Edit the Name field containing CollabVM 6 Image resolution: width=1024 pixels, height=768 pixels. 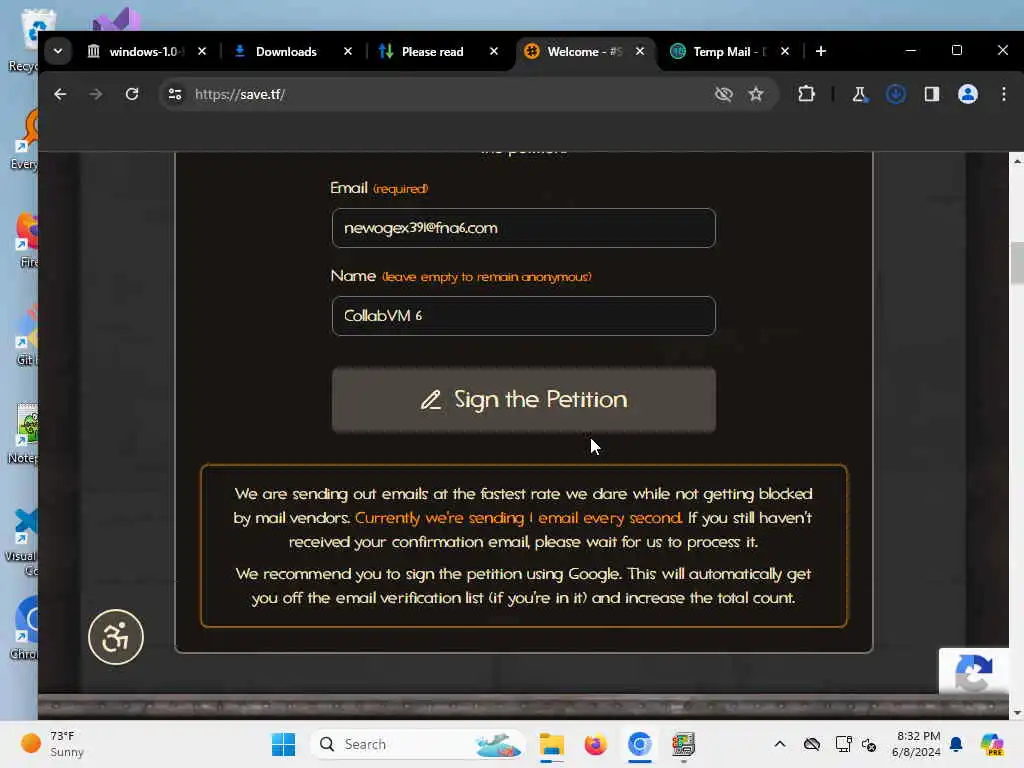524,316
